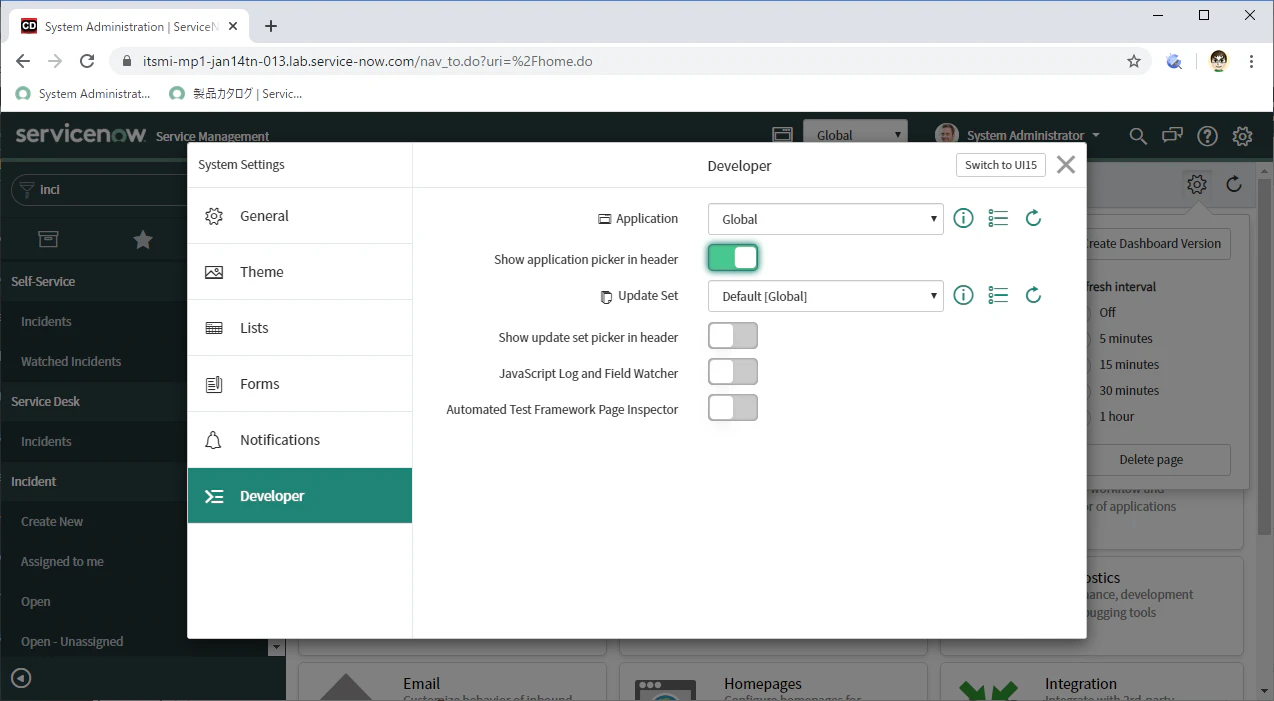
Task: Click the info icon beside Application dropdown
Action: point(963,218)
